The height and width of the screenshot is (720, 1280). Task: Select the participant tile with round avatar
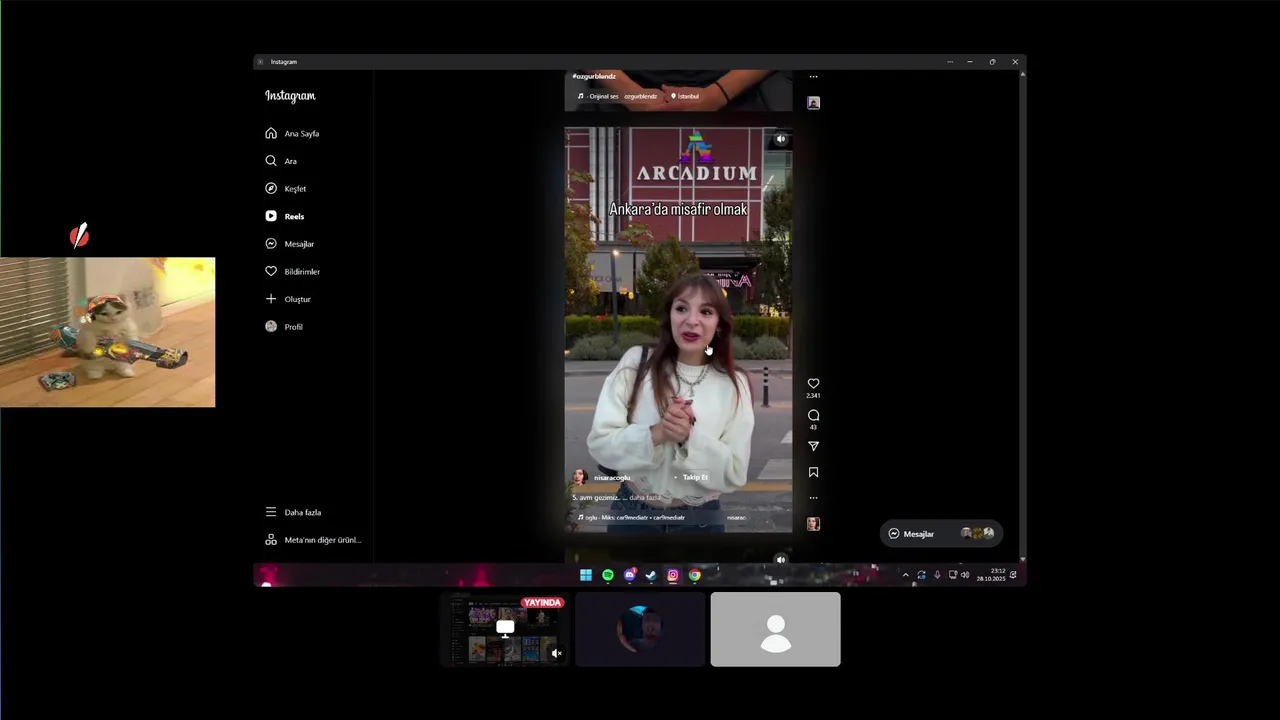coord(640,629)
